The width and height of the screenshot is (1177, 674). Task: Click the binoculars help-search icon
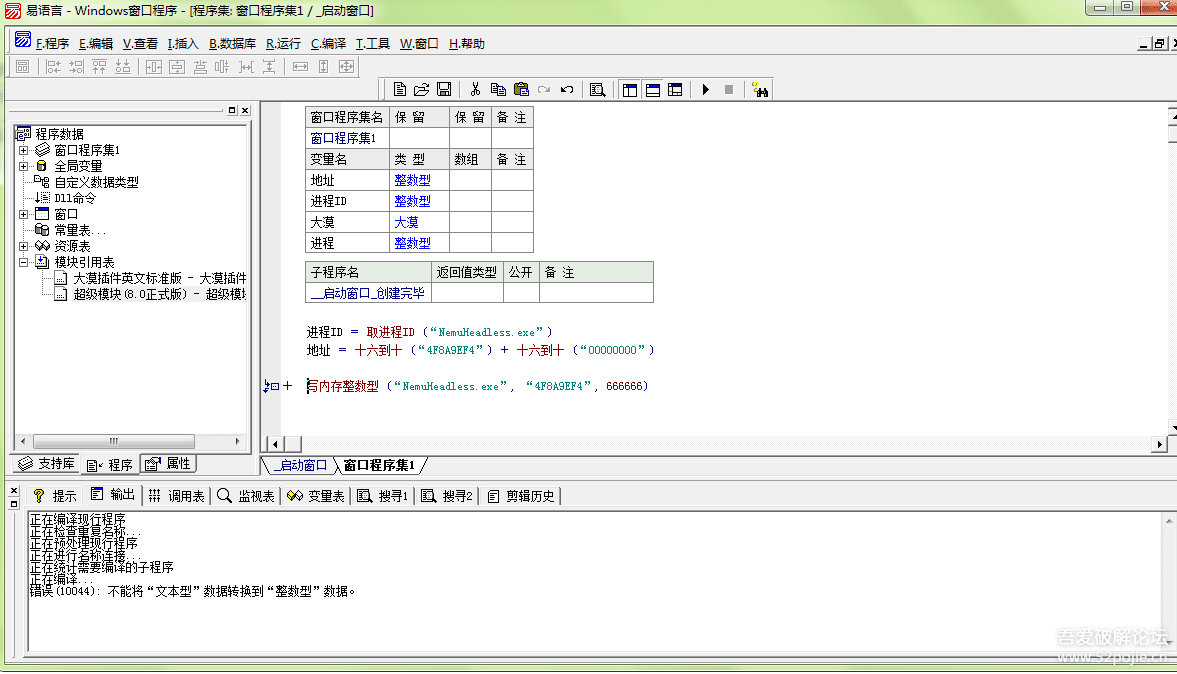click(760, 90)
